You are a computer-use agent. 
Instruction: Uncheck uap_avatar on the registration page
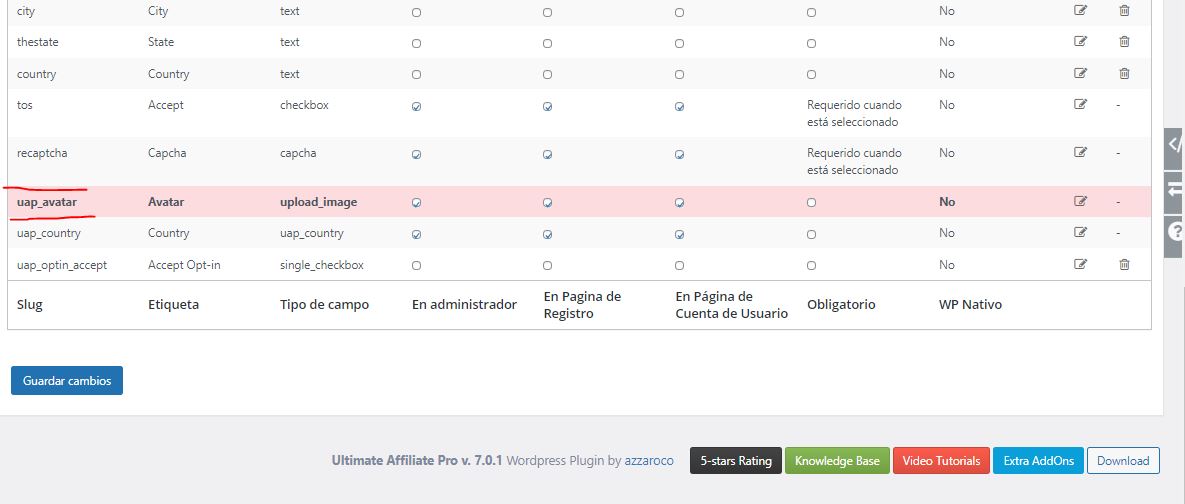point(547,202)
